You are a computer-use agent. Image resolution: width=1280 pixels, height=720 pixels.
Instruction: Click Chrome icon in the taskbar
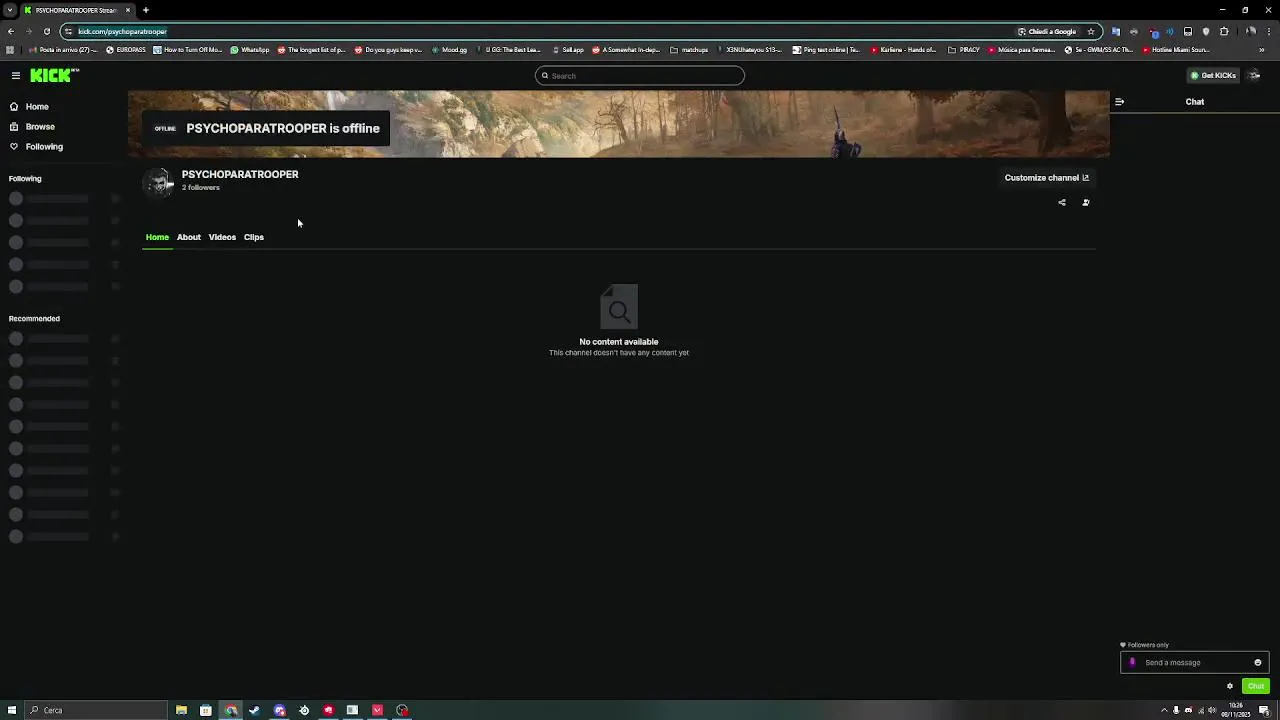pos(231,710)
